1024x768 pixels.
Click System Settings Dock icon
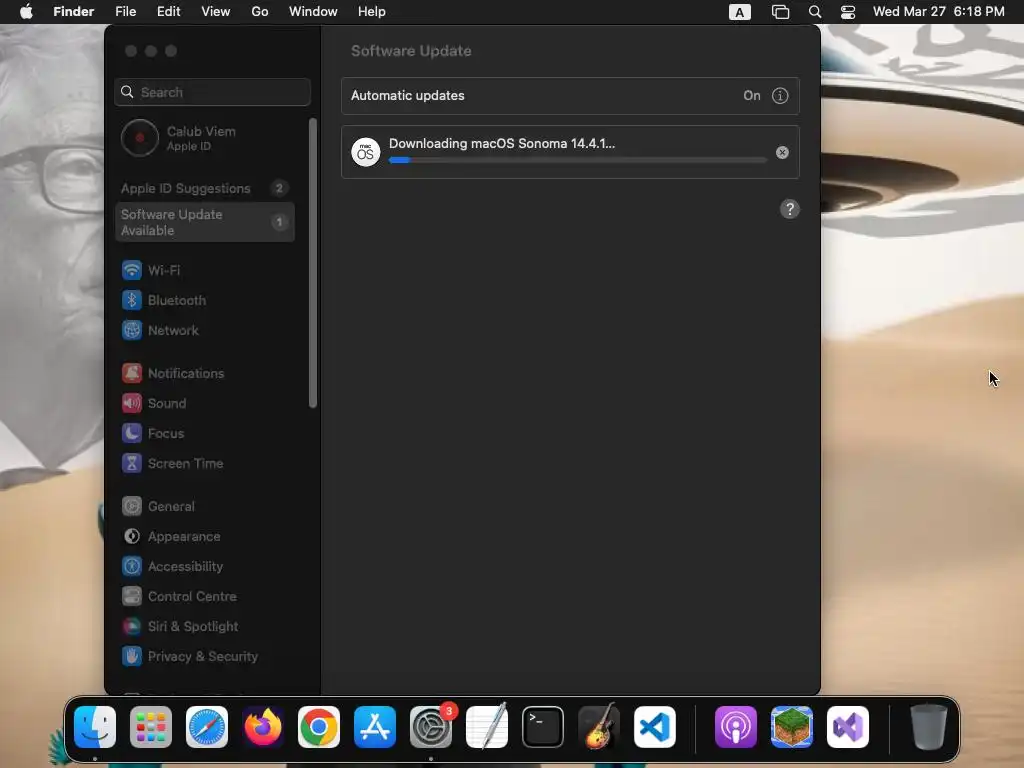(x=431, y=727)
